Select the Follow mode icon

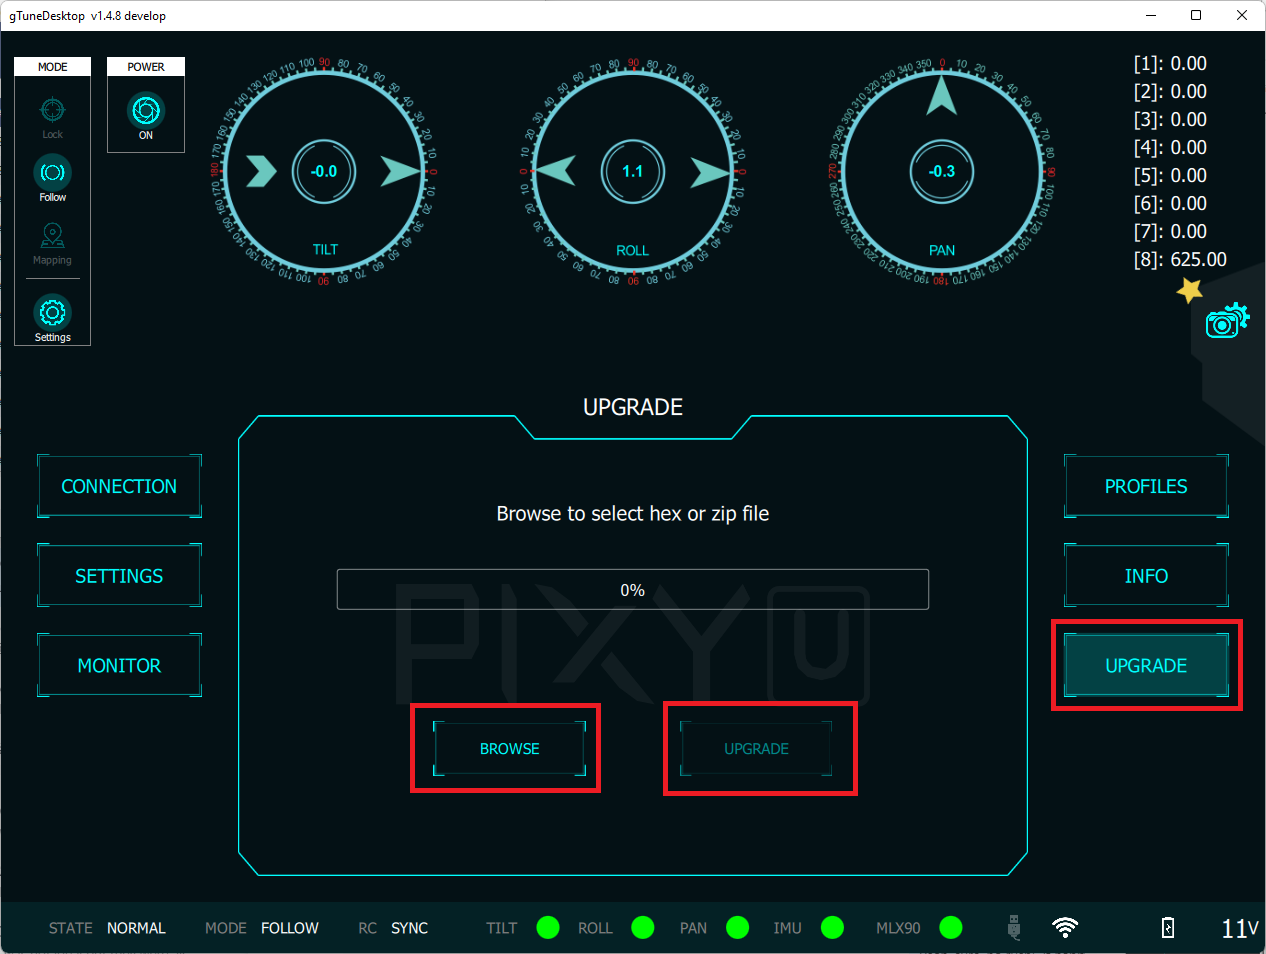52,174
